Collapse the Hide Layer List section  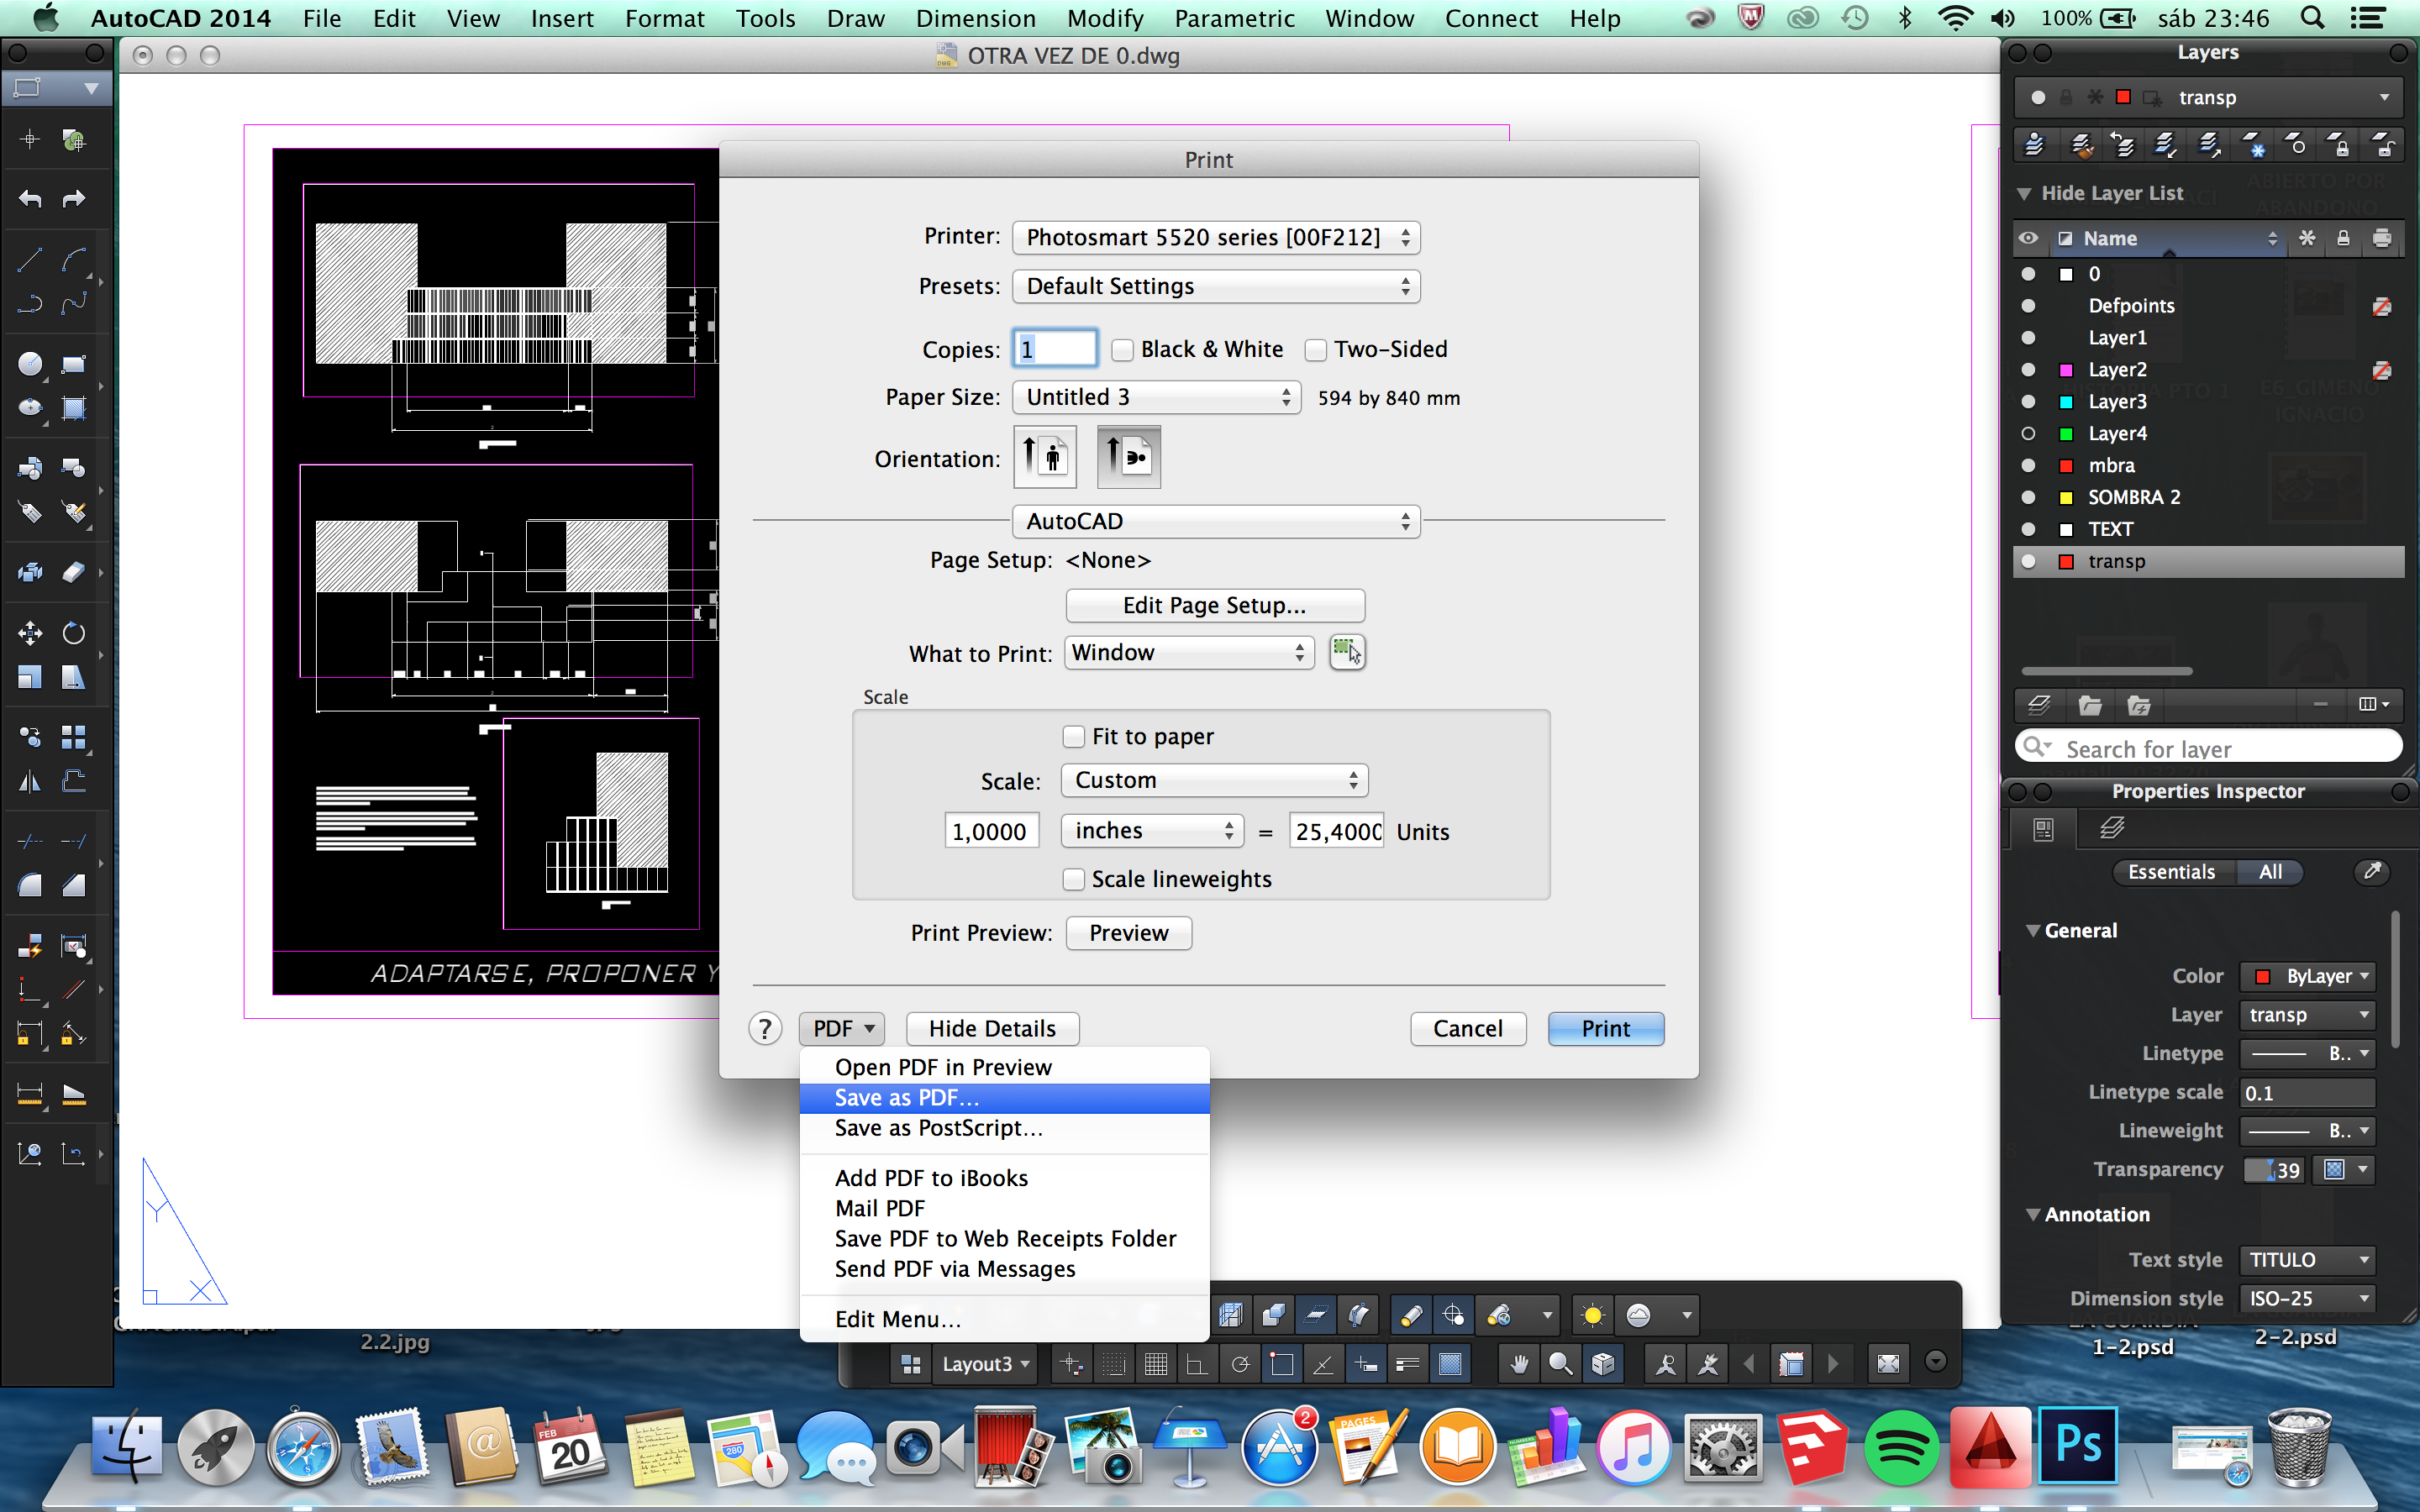pos(2026,192)
